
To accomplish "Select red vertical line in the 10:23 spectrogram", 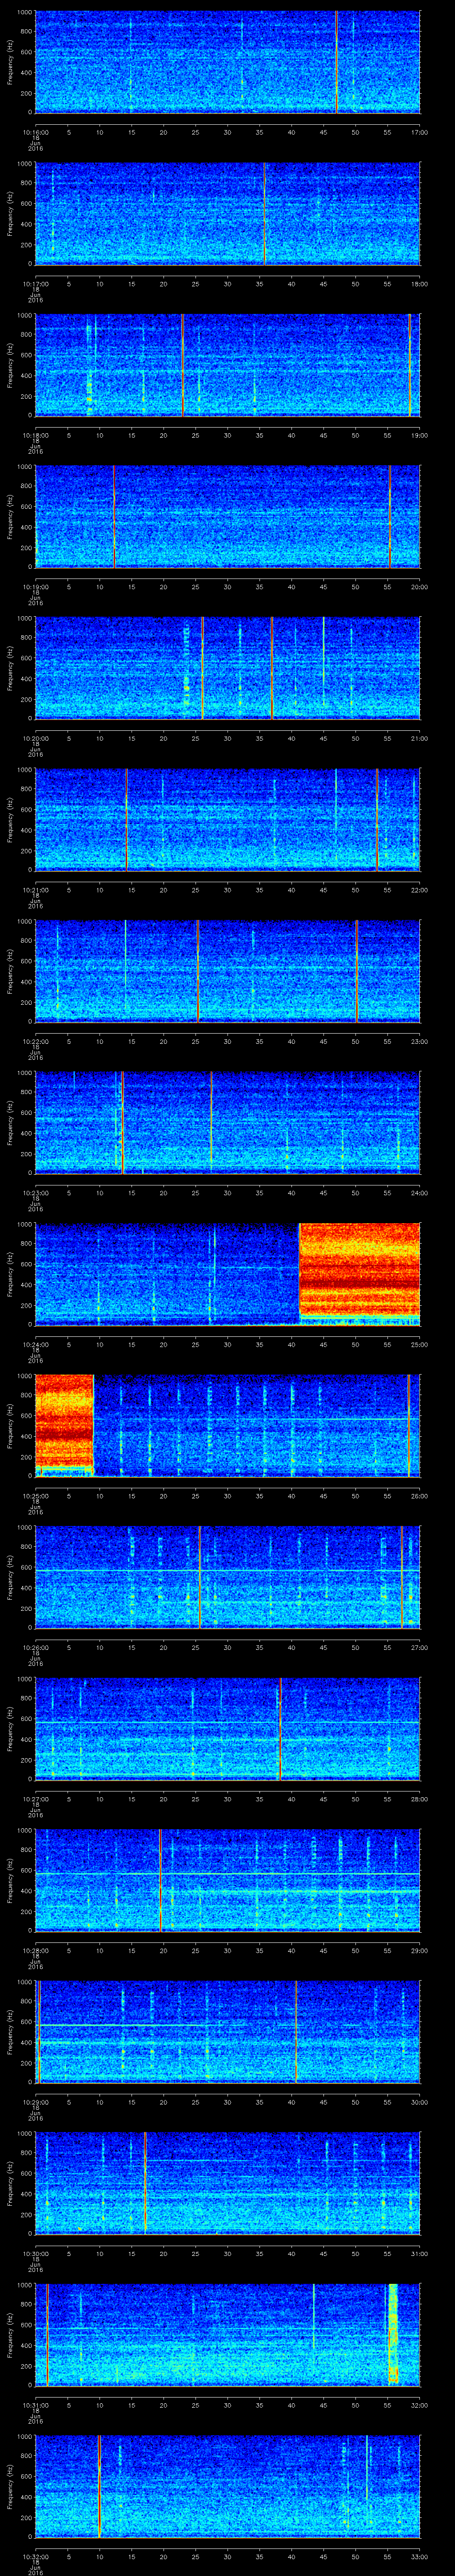I will pyautogui.click(x=122, y=1123).
